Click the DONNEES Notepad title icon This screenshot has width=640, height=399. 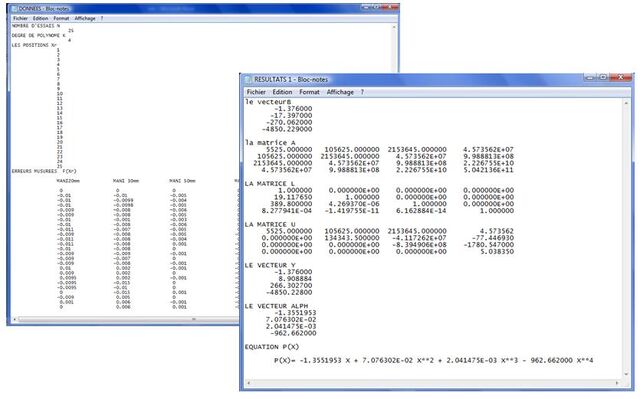point(14,9)
